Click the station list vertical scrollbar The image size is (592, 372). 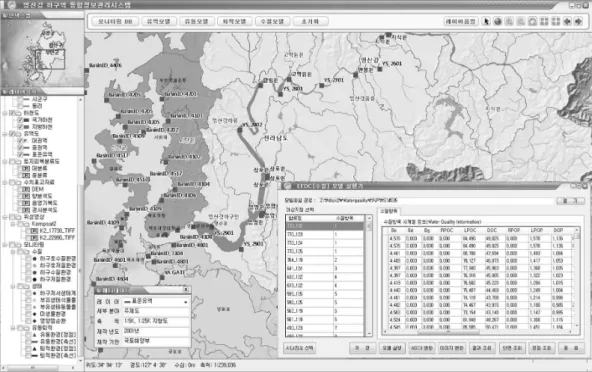[369, 276]
